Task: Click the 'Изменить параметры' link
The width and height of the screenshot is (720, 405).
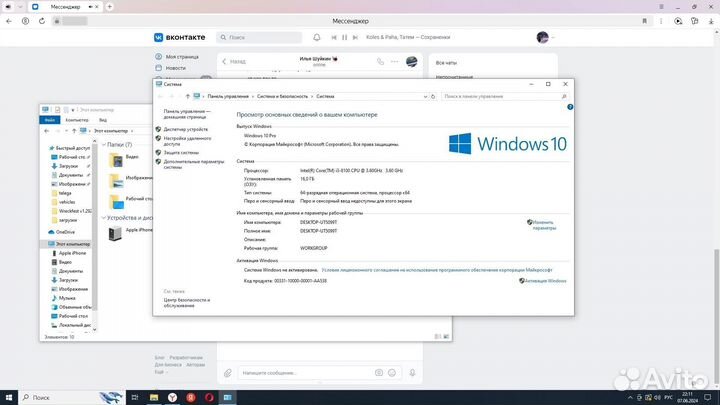Action: click(543, 225)
